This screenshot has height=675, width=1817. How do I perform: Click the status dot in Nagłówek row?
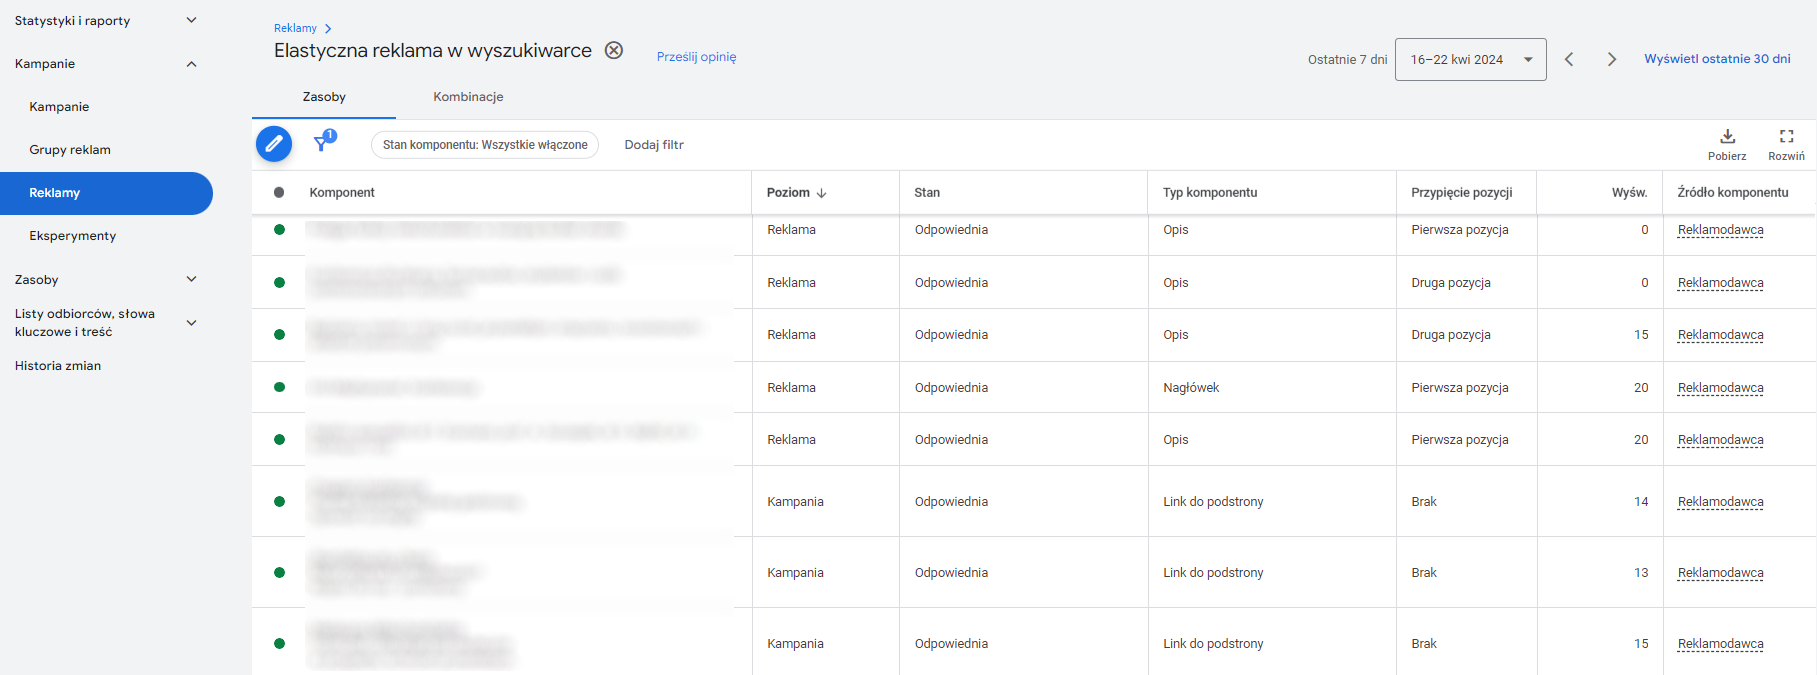point(279,387)
